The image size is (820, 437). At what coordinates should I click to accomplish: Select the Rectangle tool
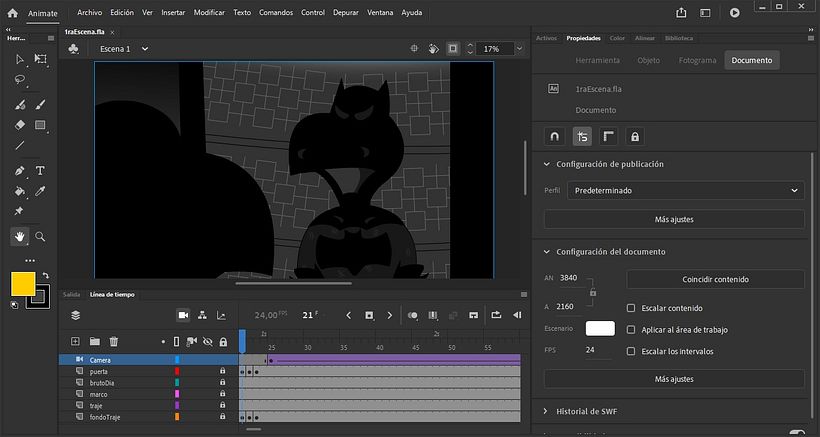pyautogui.click(x=40, y=125)
